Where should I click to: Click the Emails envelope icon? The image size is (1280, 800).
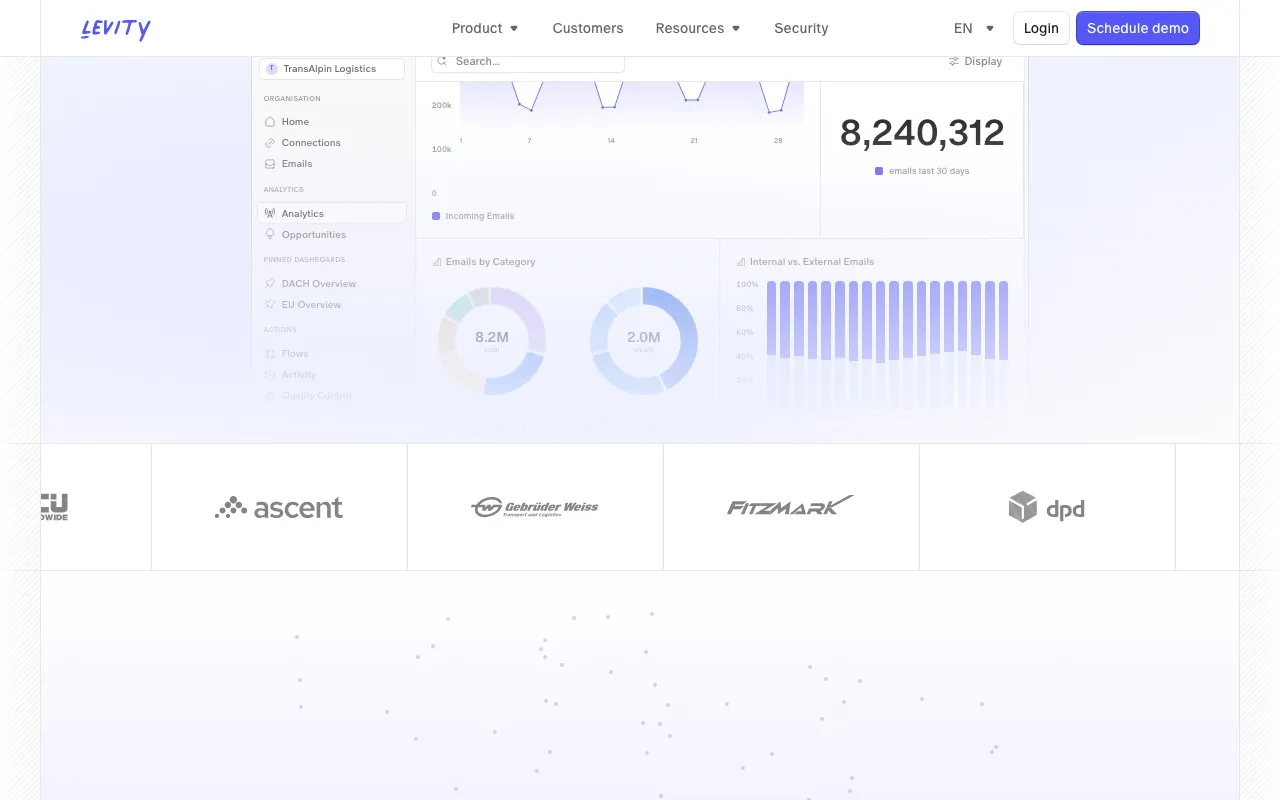(x=270, y=163)
